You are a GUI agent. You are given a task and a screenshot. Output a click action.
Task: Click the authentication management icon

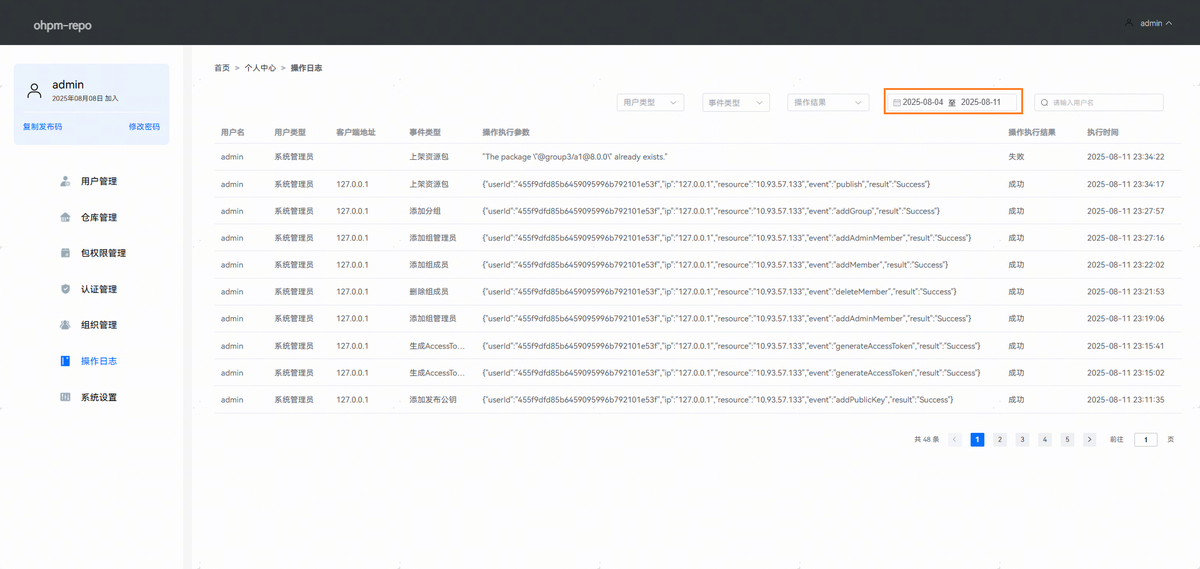(65, 289)
